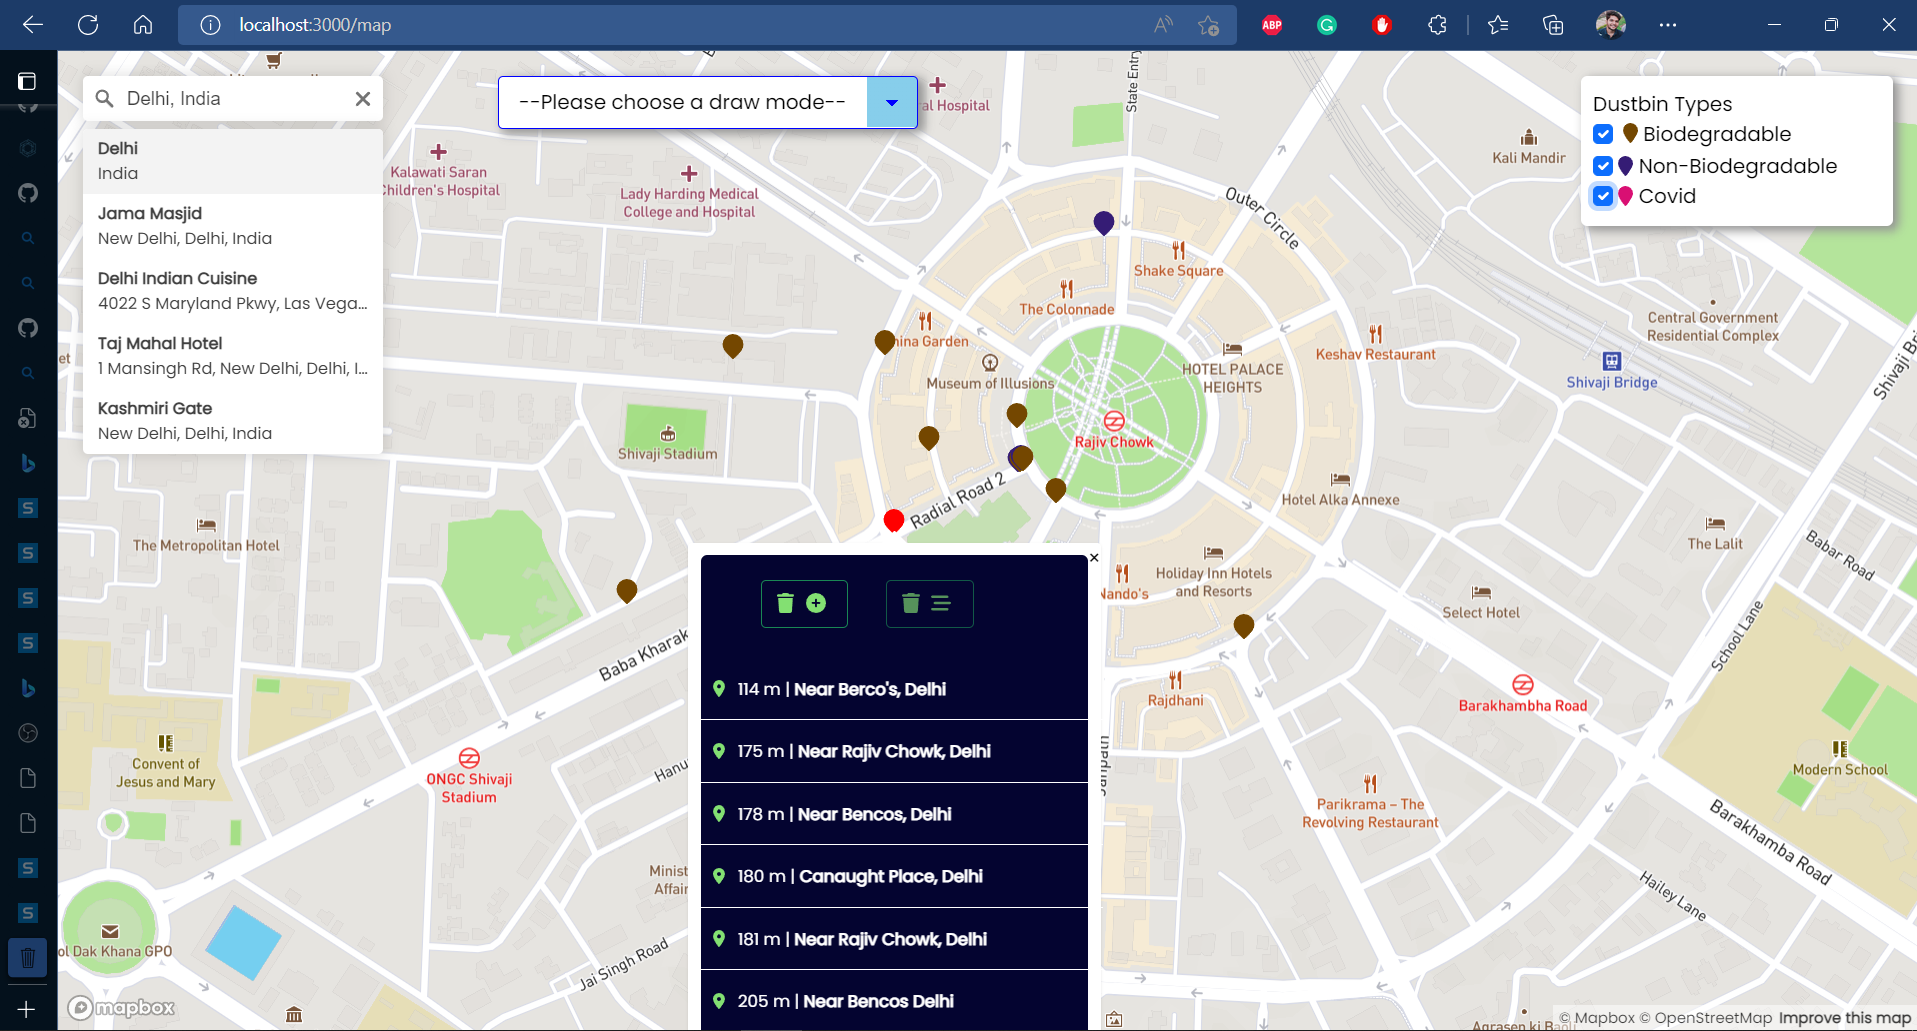Screen dimensions: 1917x1031
Task: Expand the '--Please choose a draw mode--' combo box
Action: [683, 102]
